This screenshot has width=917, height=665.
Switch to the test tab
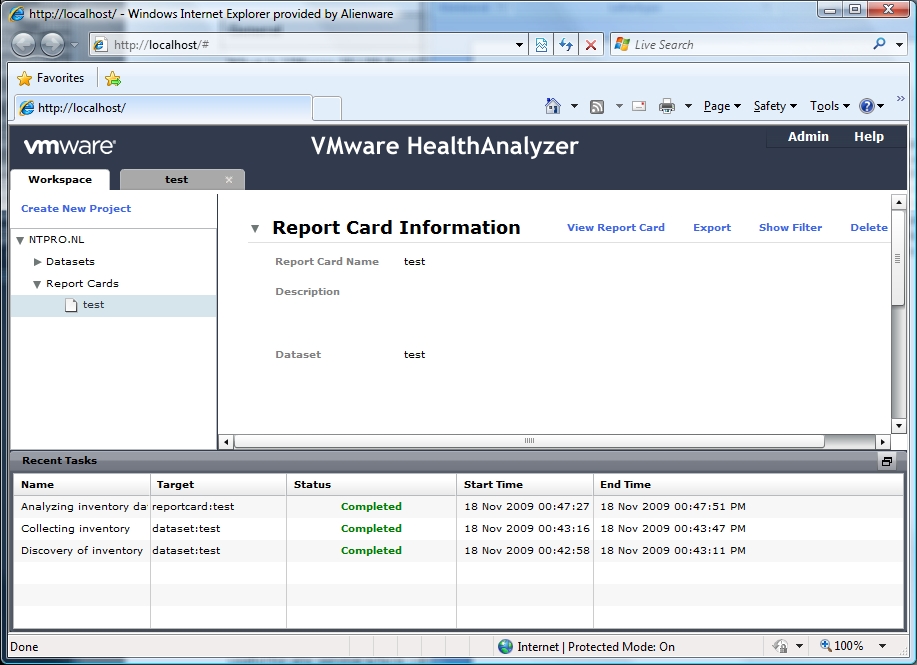pos(176,180)
